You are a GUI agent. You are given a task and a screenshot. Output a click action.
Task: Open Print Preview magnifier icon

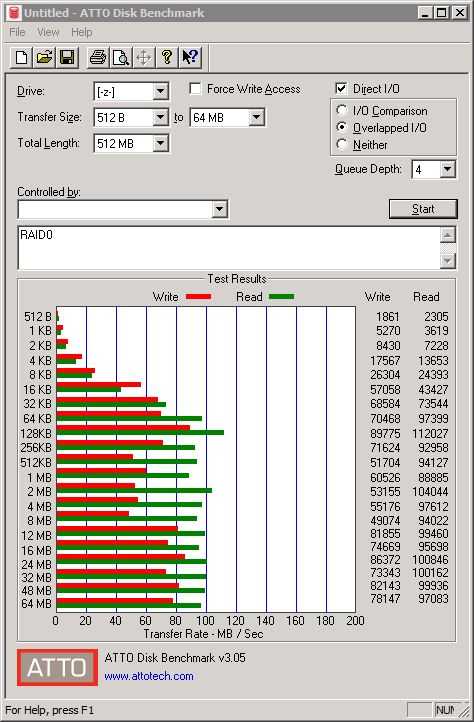(121, 58)
